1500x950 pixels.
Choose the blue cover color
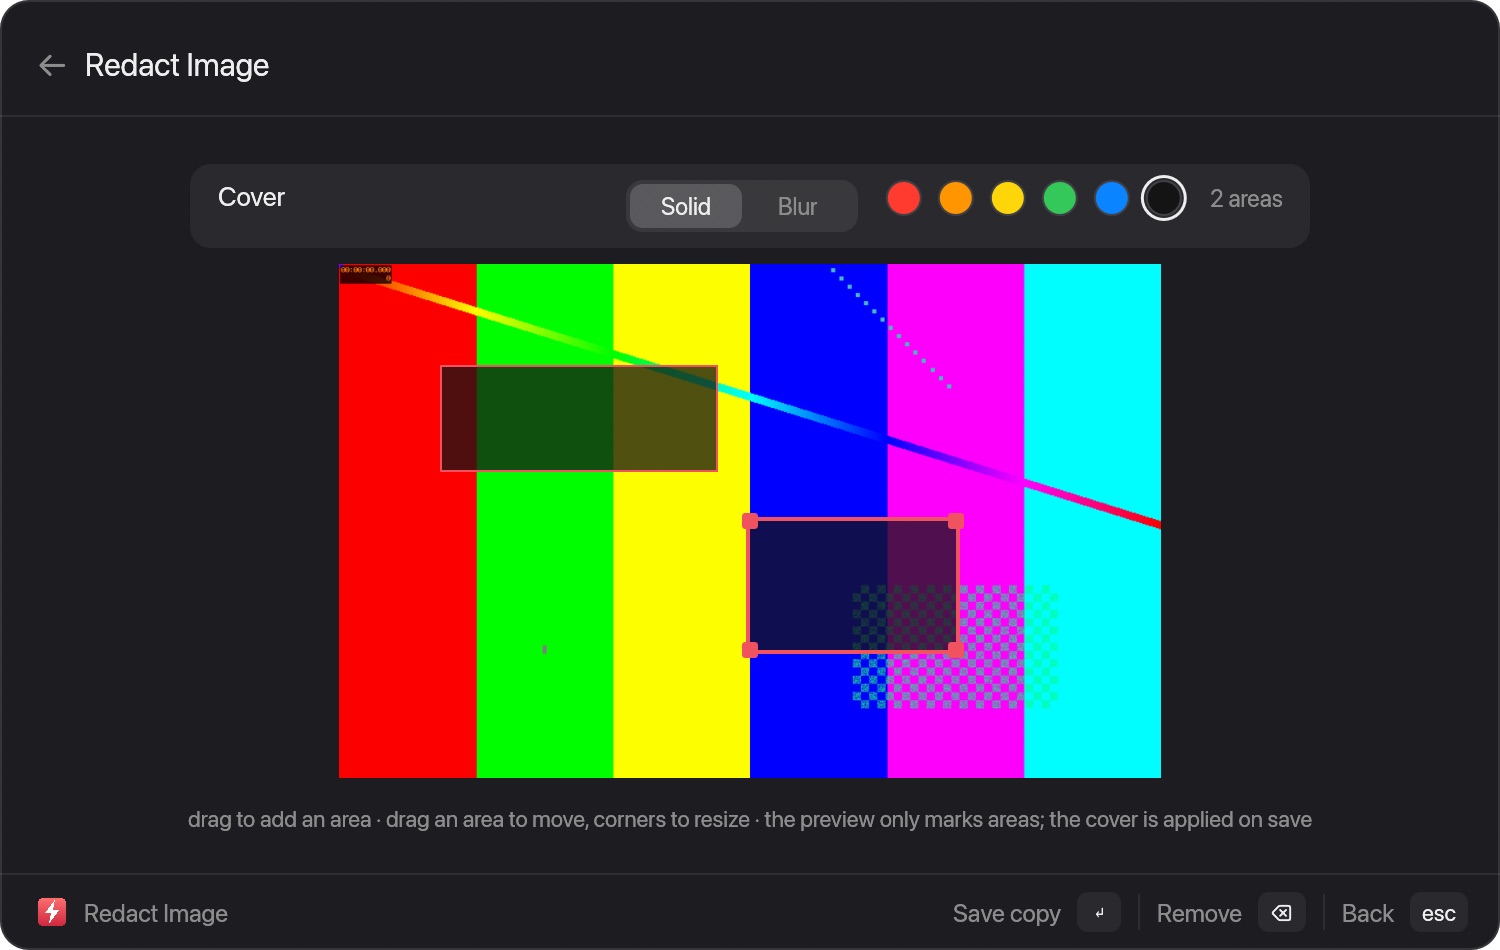tap(1112, 198)
